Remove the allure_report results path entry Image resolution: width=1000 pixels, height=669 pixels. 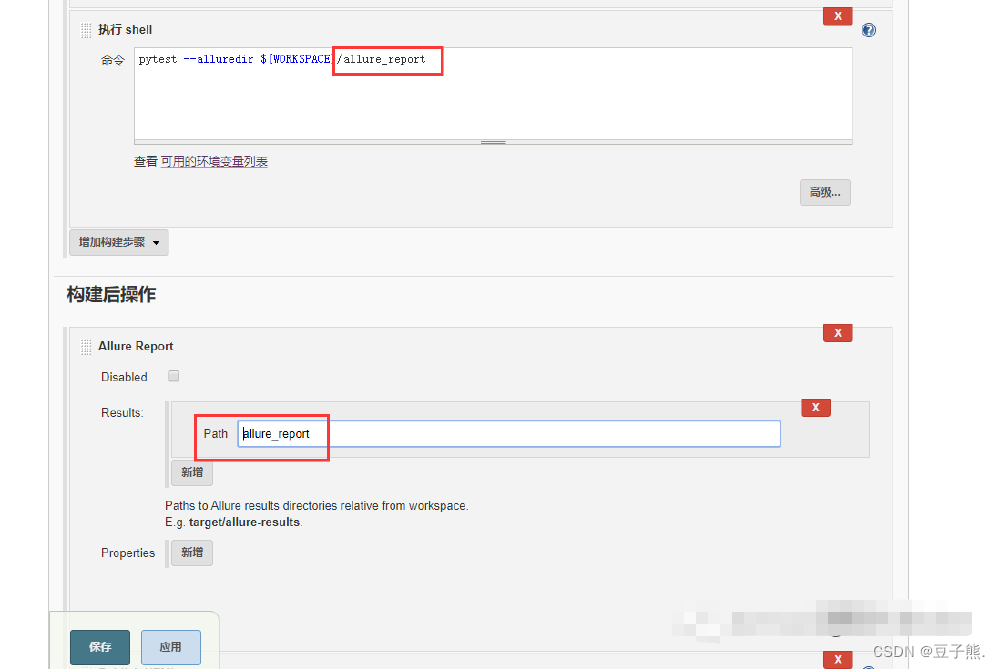816,408
